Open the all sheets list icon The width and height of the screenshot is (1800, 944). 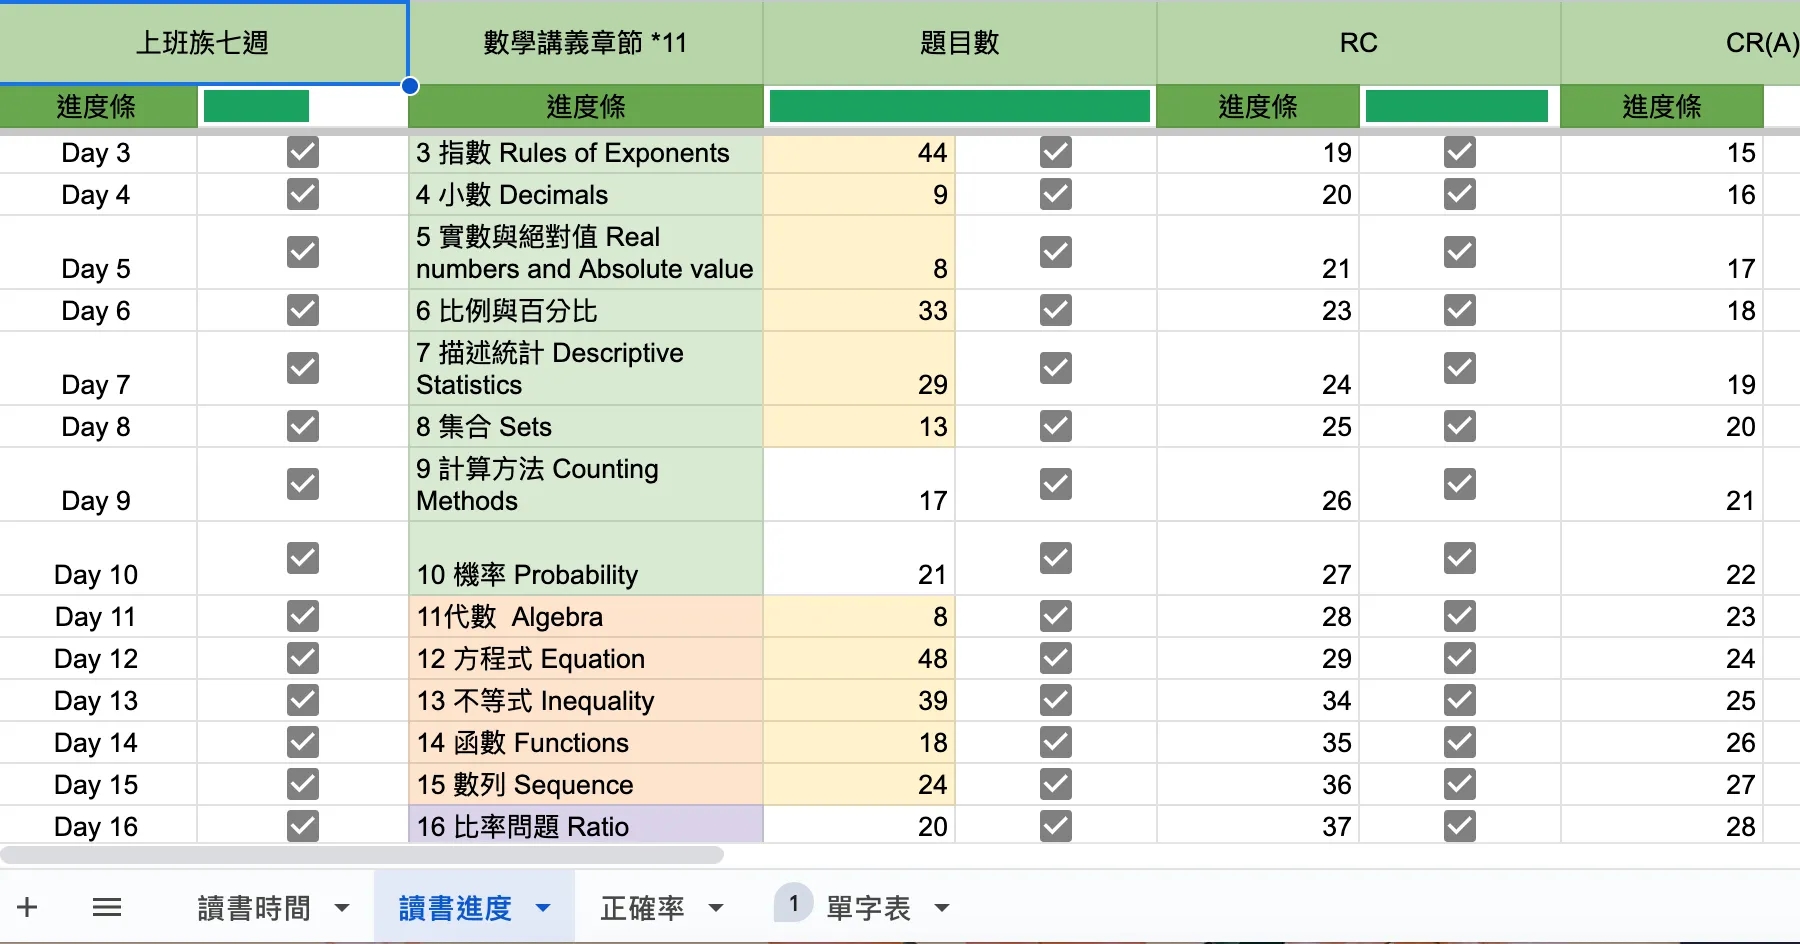point(106,908)
